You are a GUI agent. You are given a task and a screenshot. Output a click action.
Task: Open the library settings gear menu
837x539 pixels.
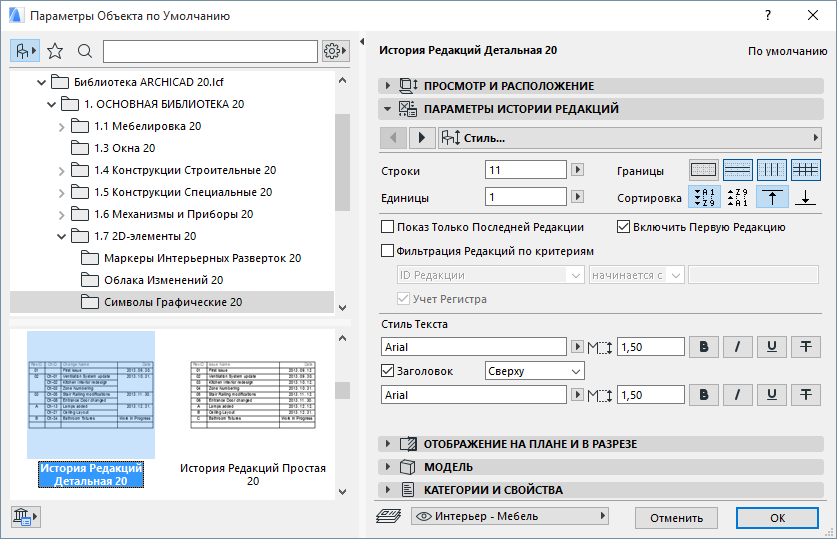[x=336, y=51]
